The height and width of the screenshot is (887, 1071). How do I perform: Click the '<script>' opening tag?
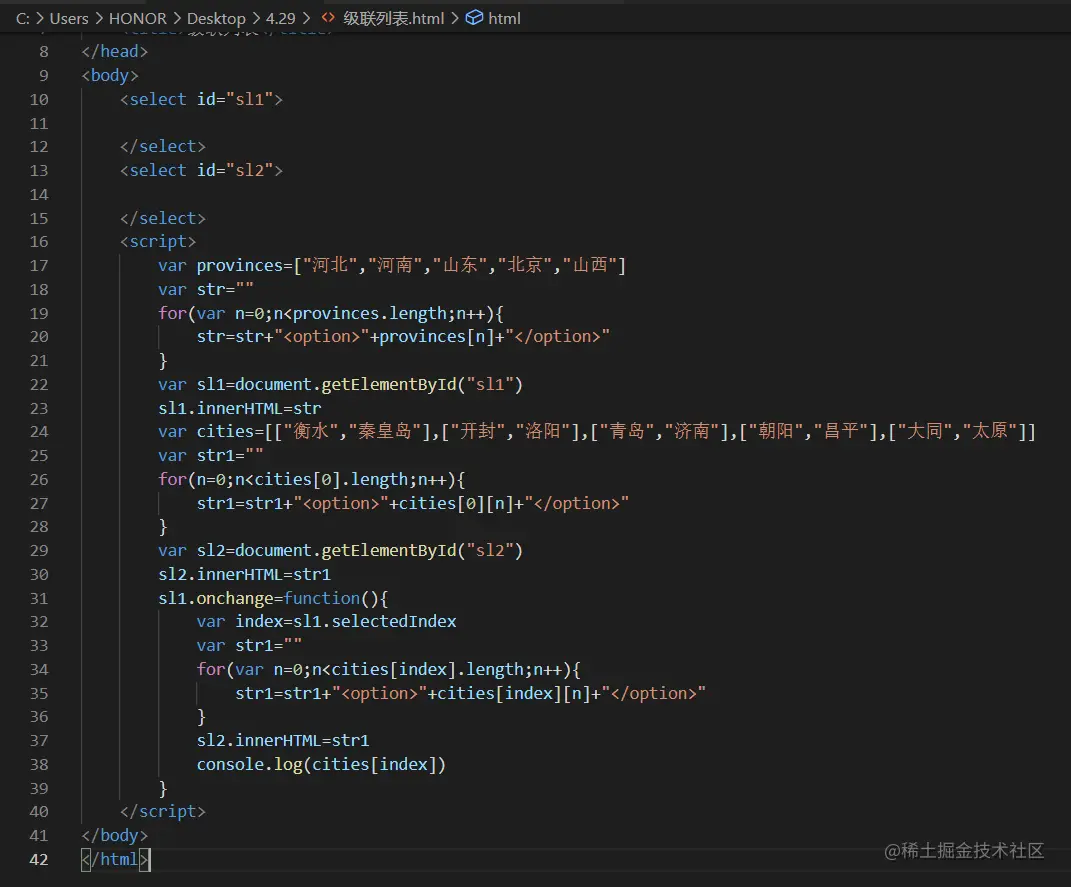click(x=158, y=242)
